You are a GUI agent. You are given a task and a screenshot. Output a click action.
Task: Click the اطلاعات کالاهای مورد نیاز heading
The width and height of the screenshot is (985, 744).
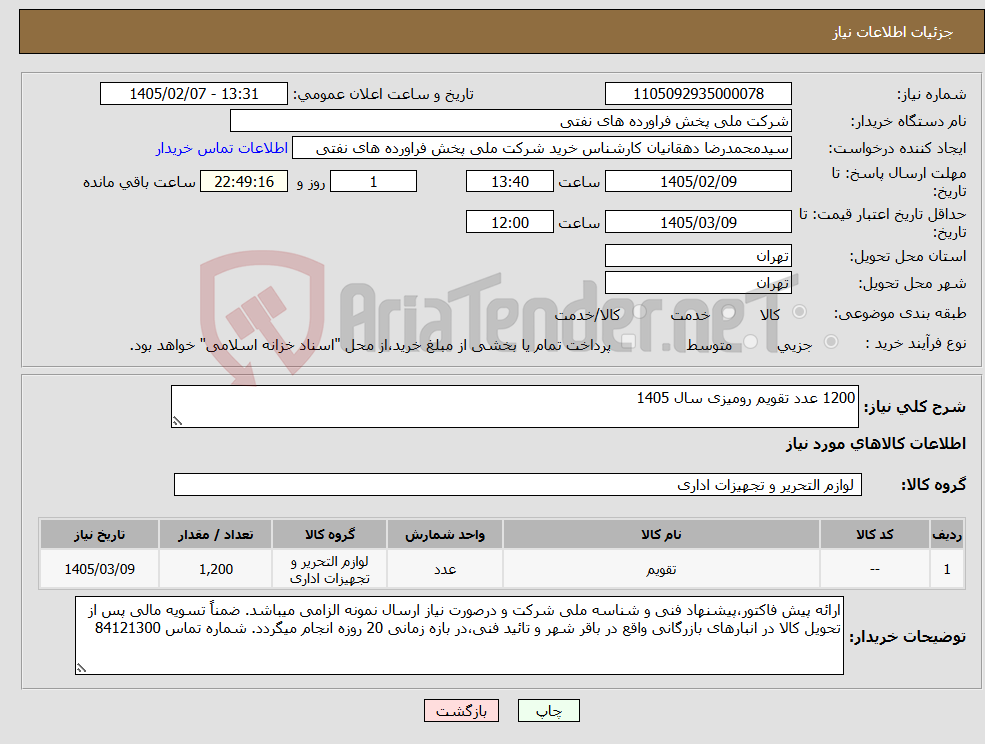(x=875, y=444)
